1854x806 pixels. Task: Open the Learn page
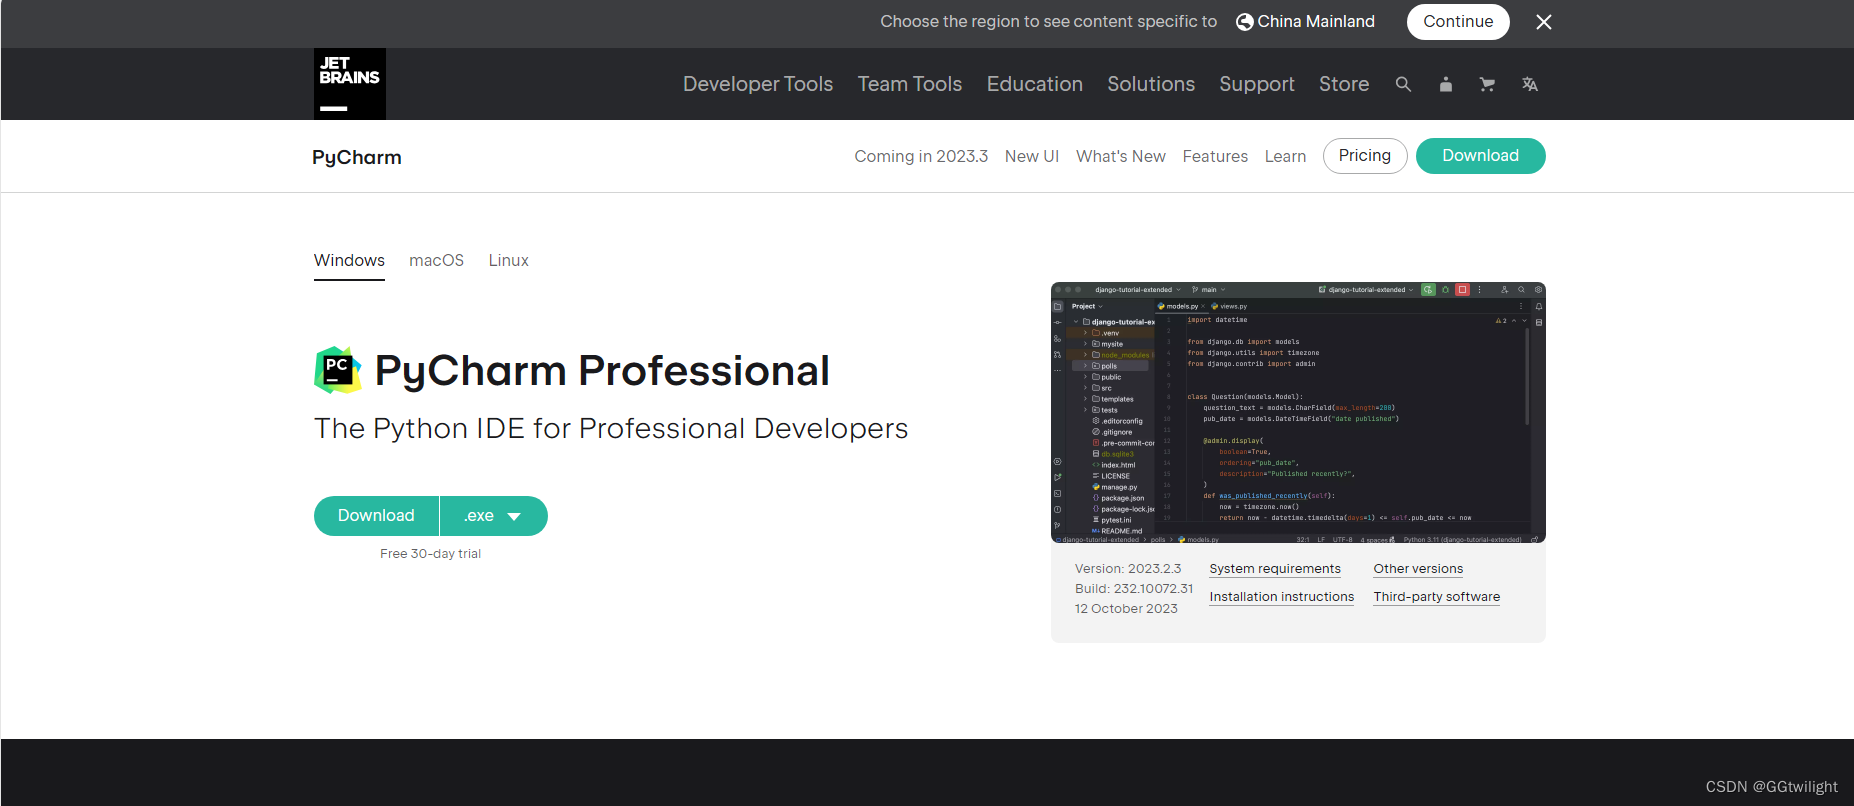[x=1285, y=156]
